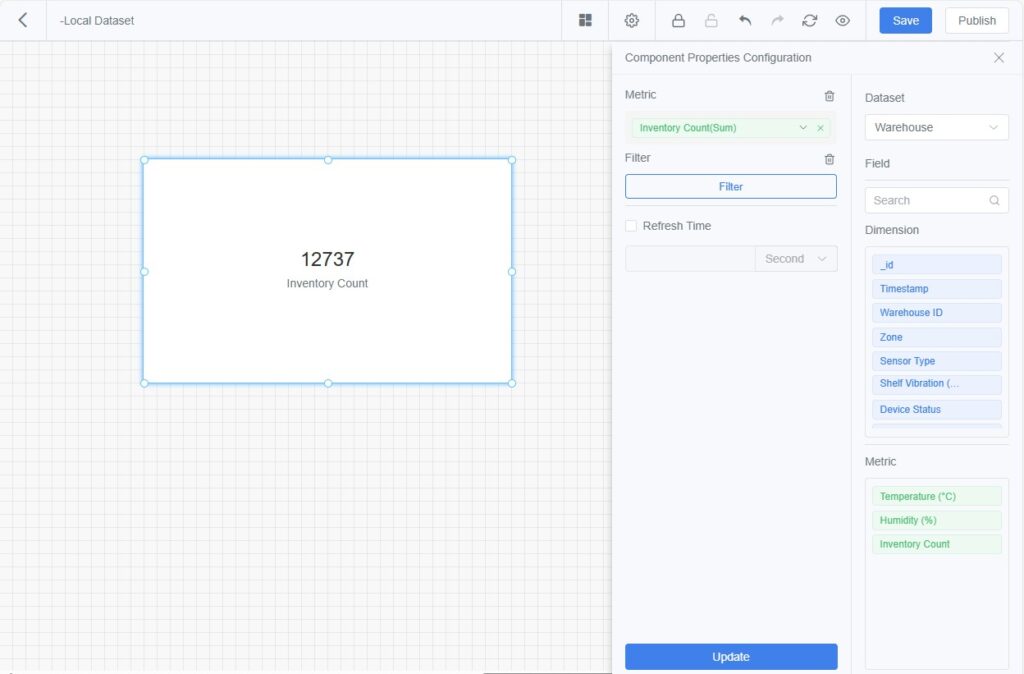Viewport: 1024px width, 674px height.
Task: Toggle preview with the eye icon
Action: click(x=843, y=20)
